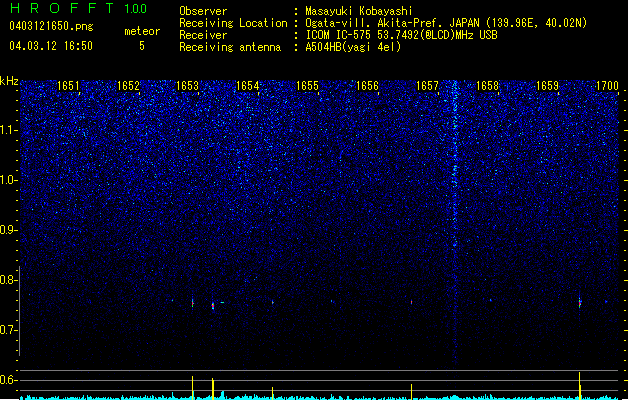
Task: Click the 1652 time axis label
Action: 128,86
